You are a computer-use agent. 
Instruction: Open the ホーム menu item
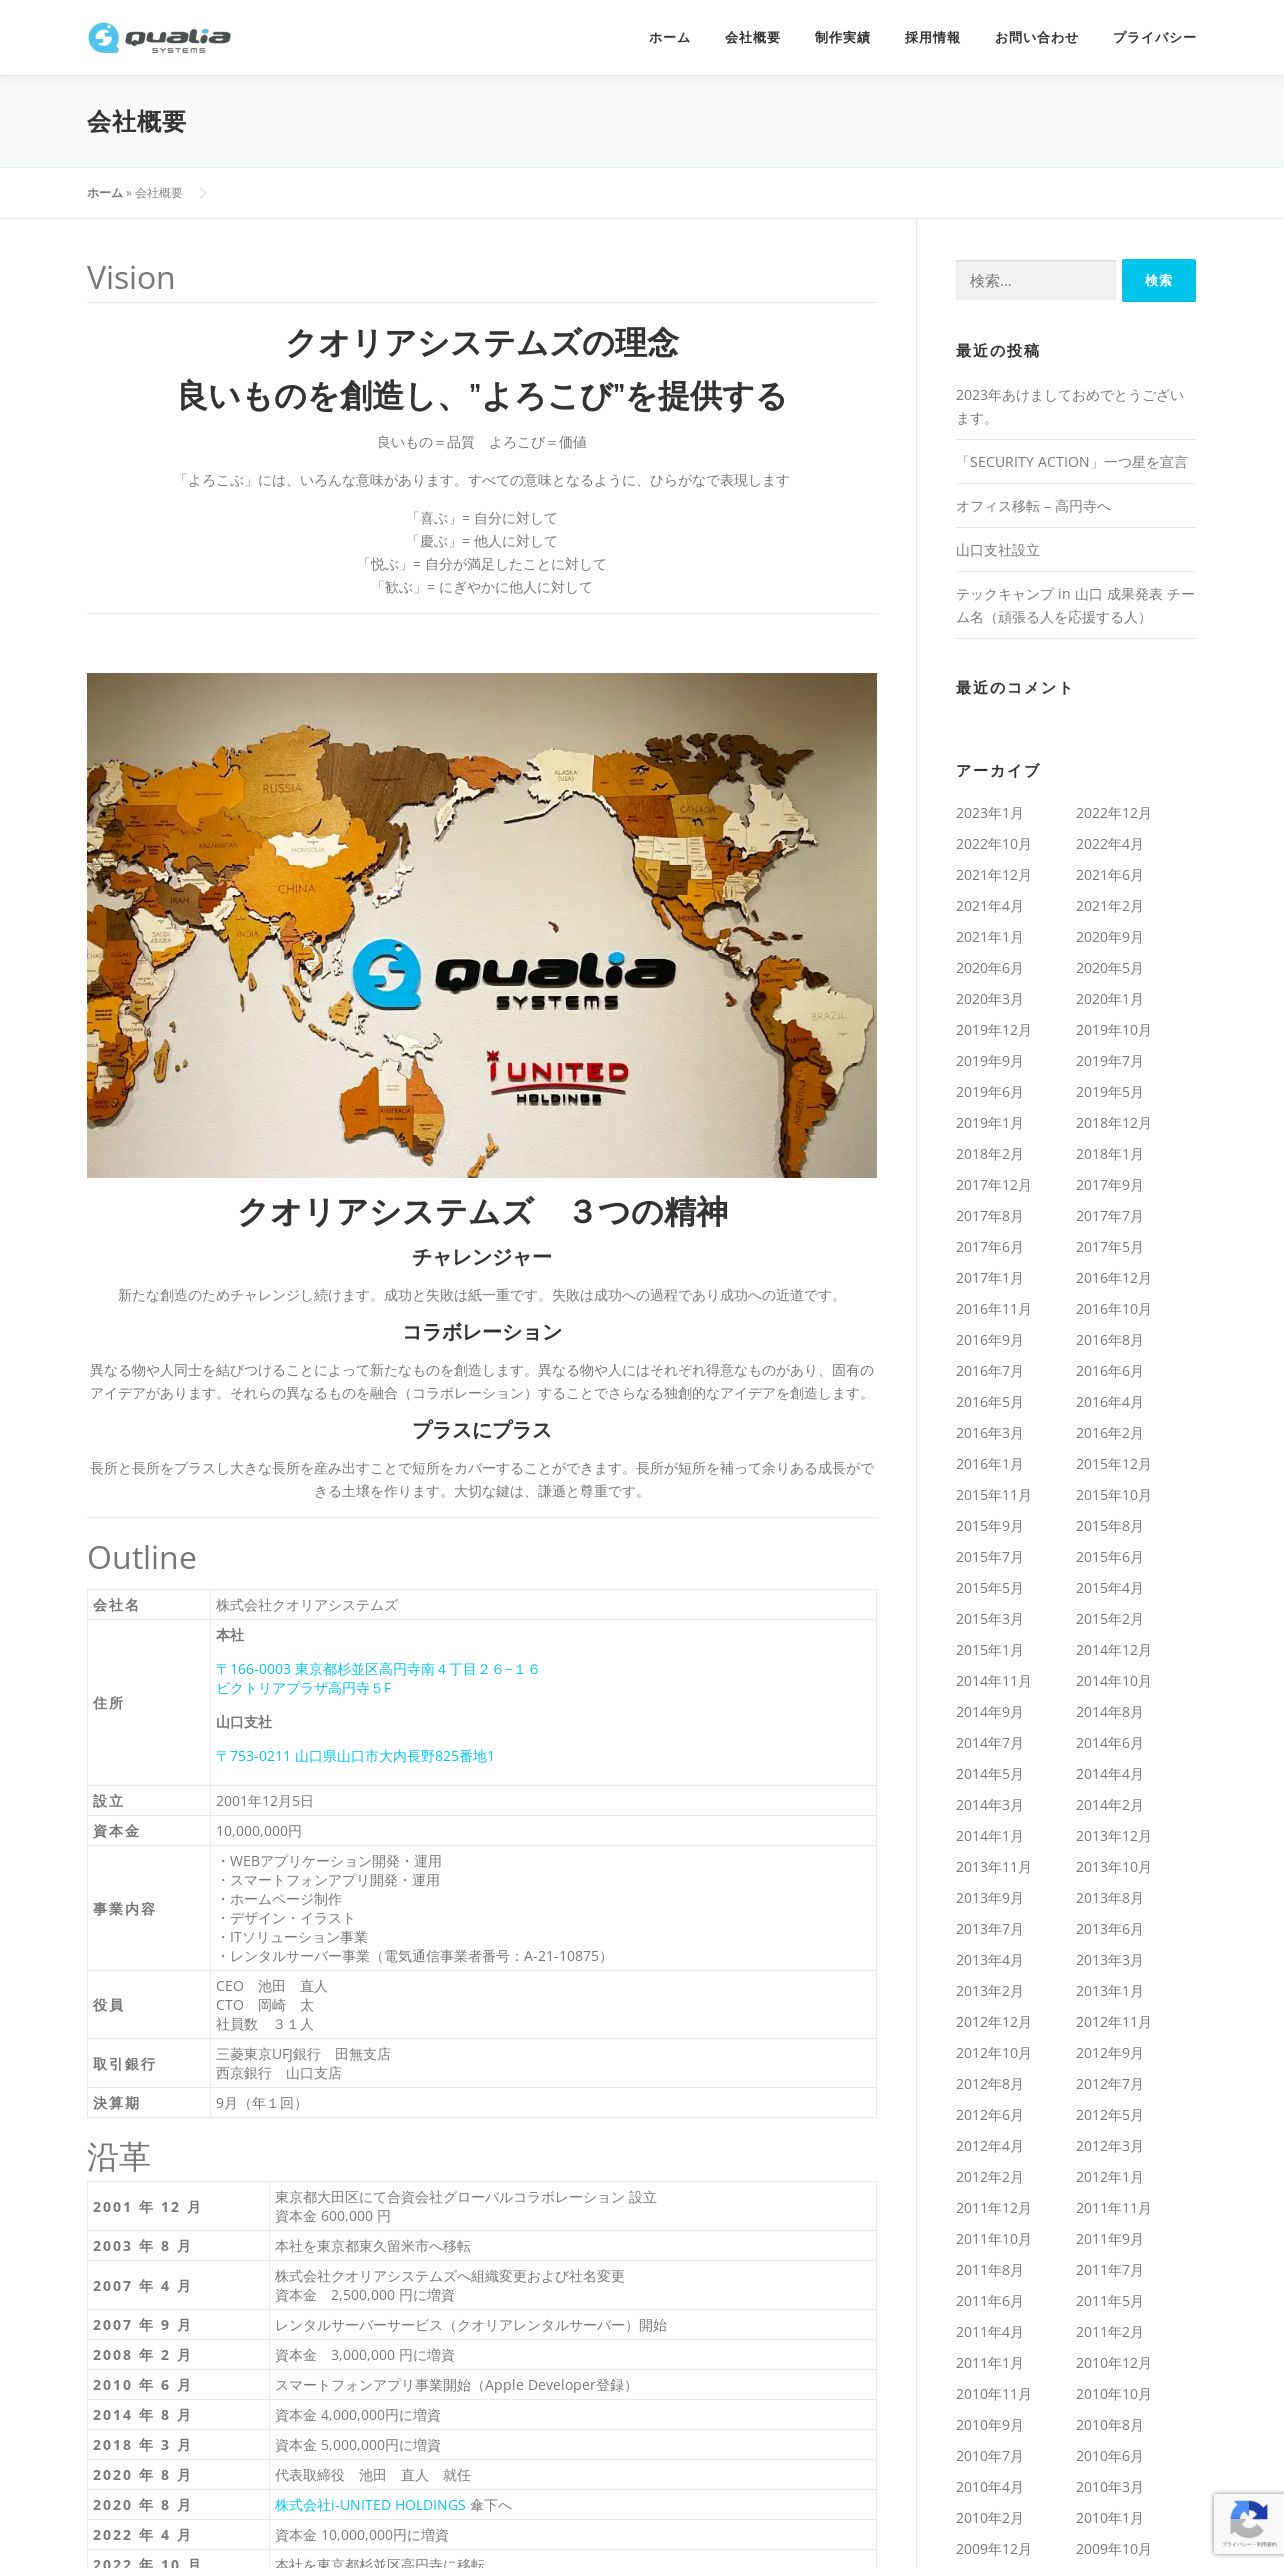click(x=669, y=38)
